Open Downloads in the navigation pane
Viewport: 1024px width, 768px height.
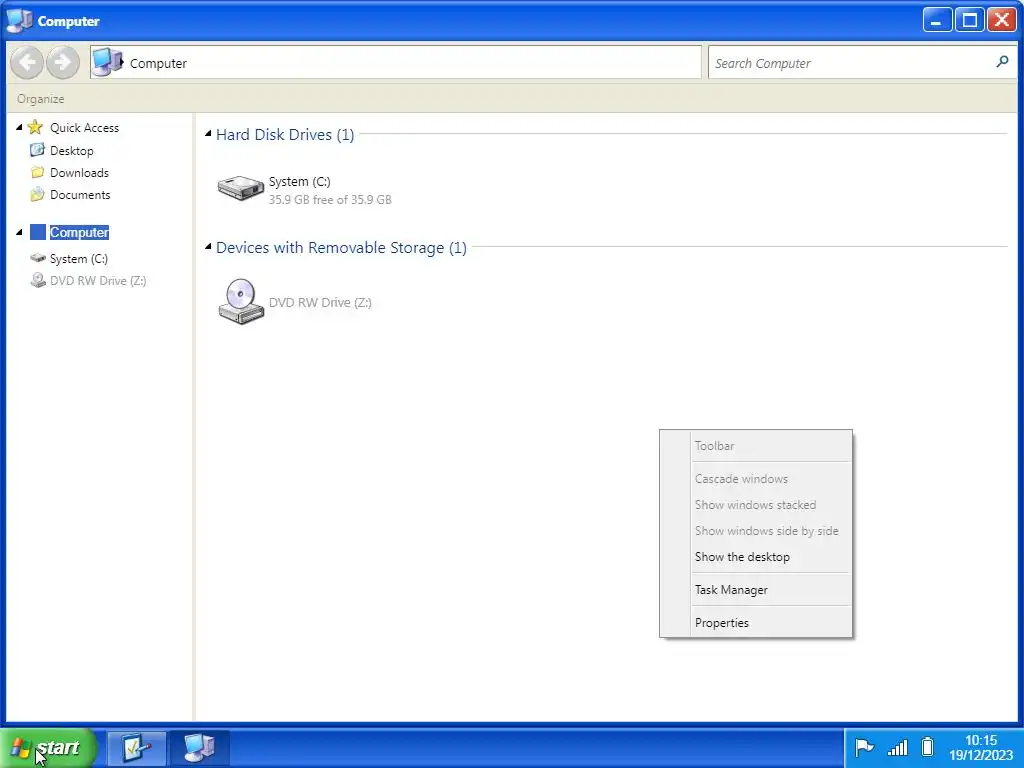pos(79,173)
